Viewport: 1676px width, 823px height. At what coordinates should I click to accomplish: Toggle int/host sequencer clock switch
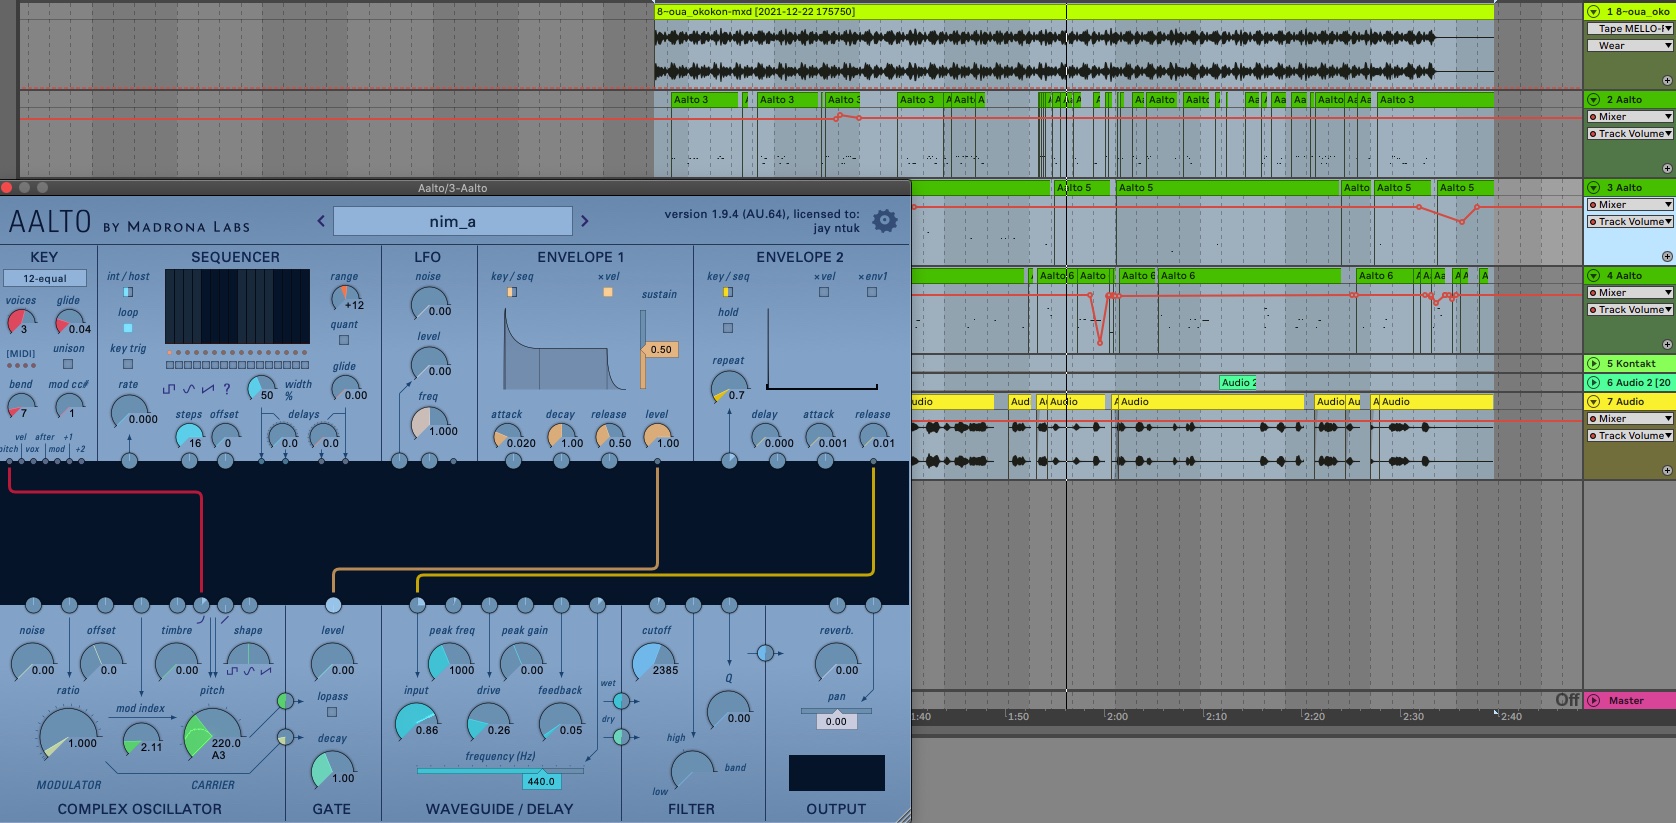pos(128,292)
